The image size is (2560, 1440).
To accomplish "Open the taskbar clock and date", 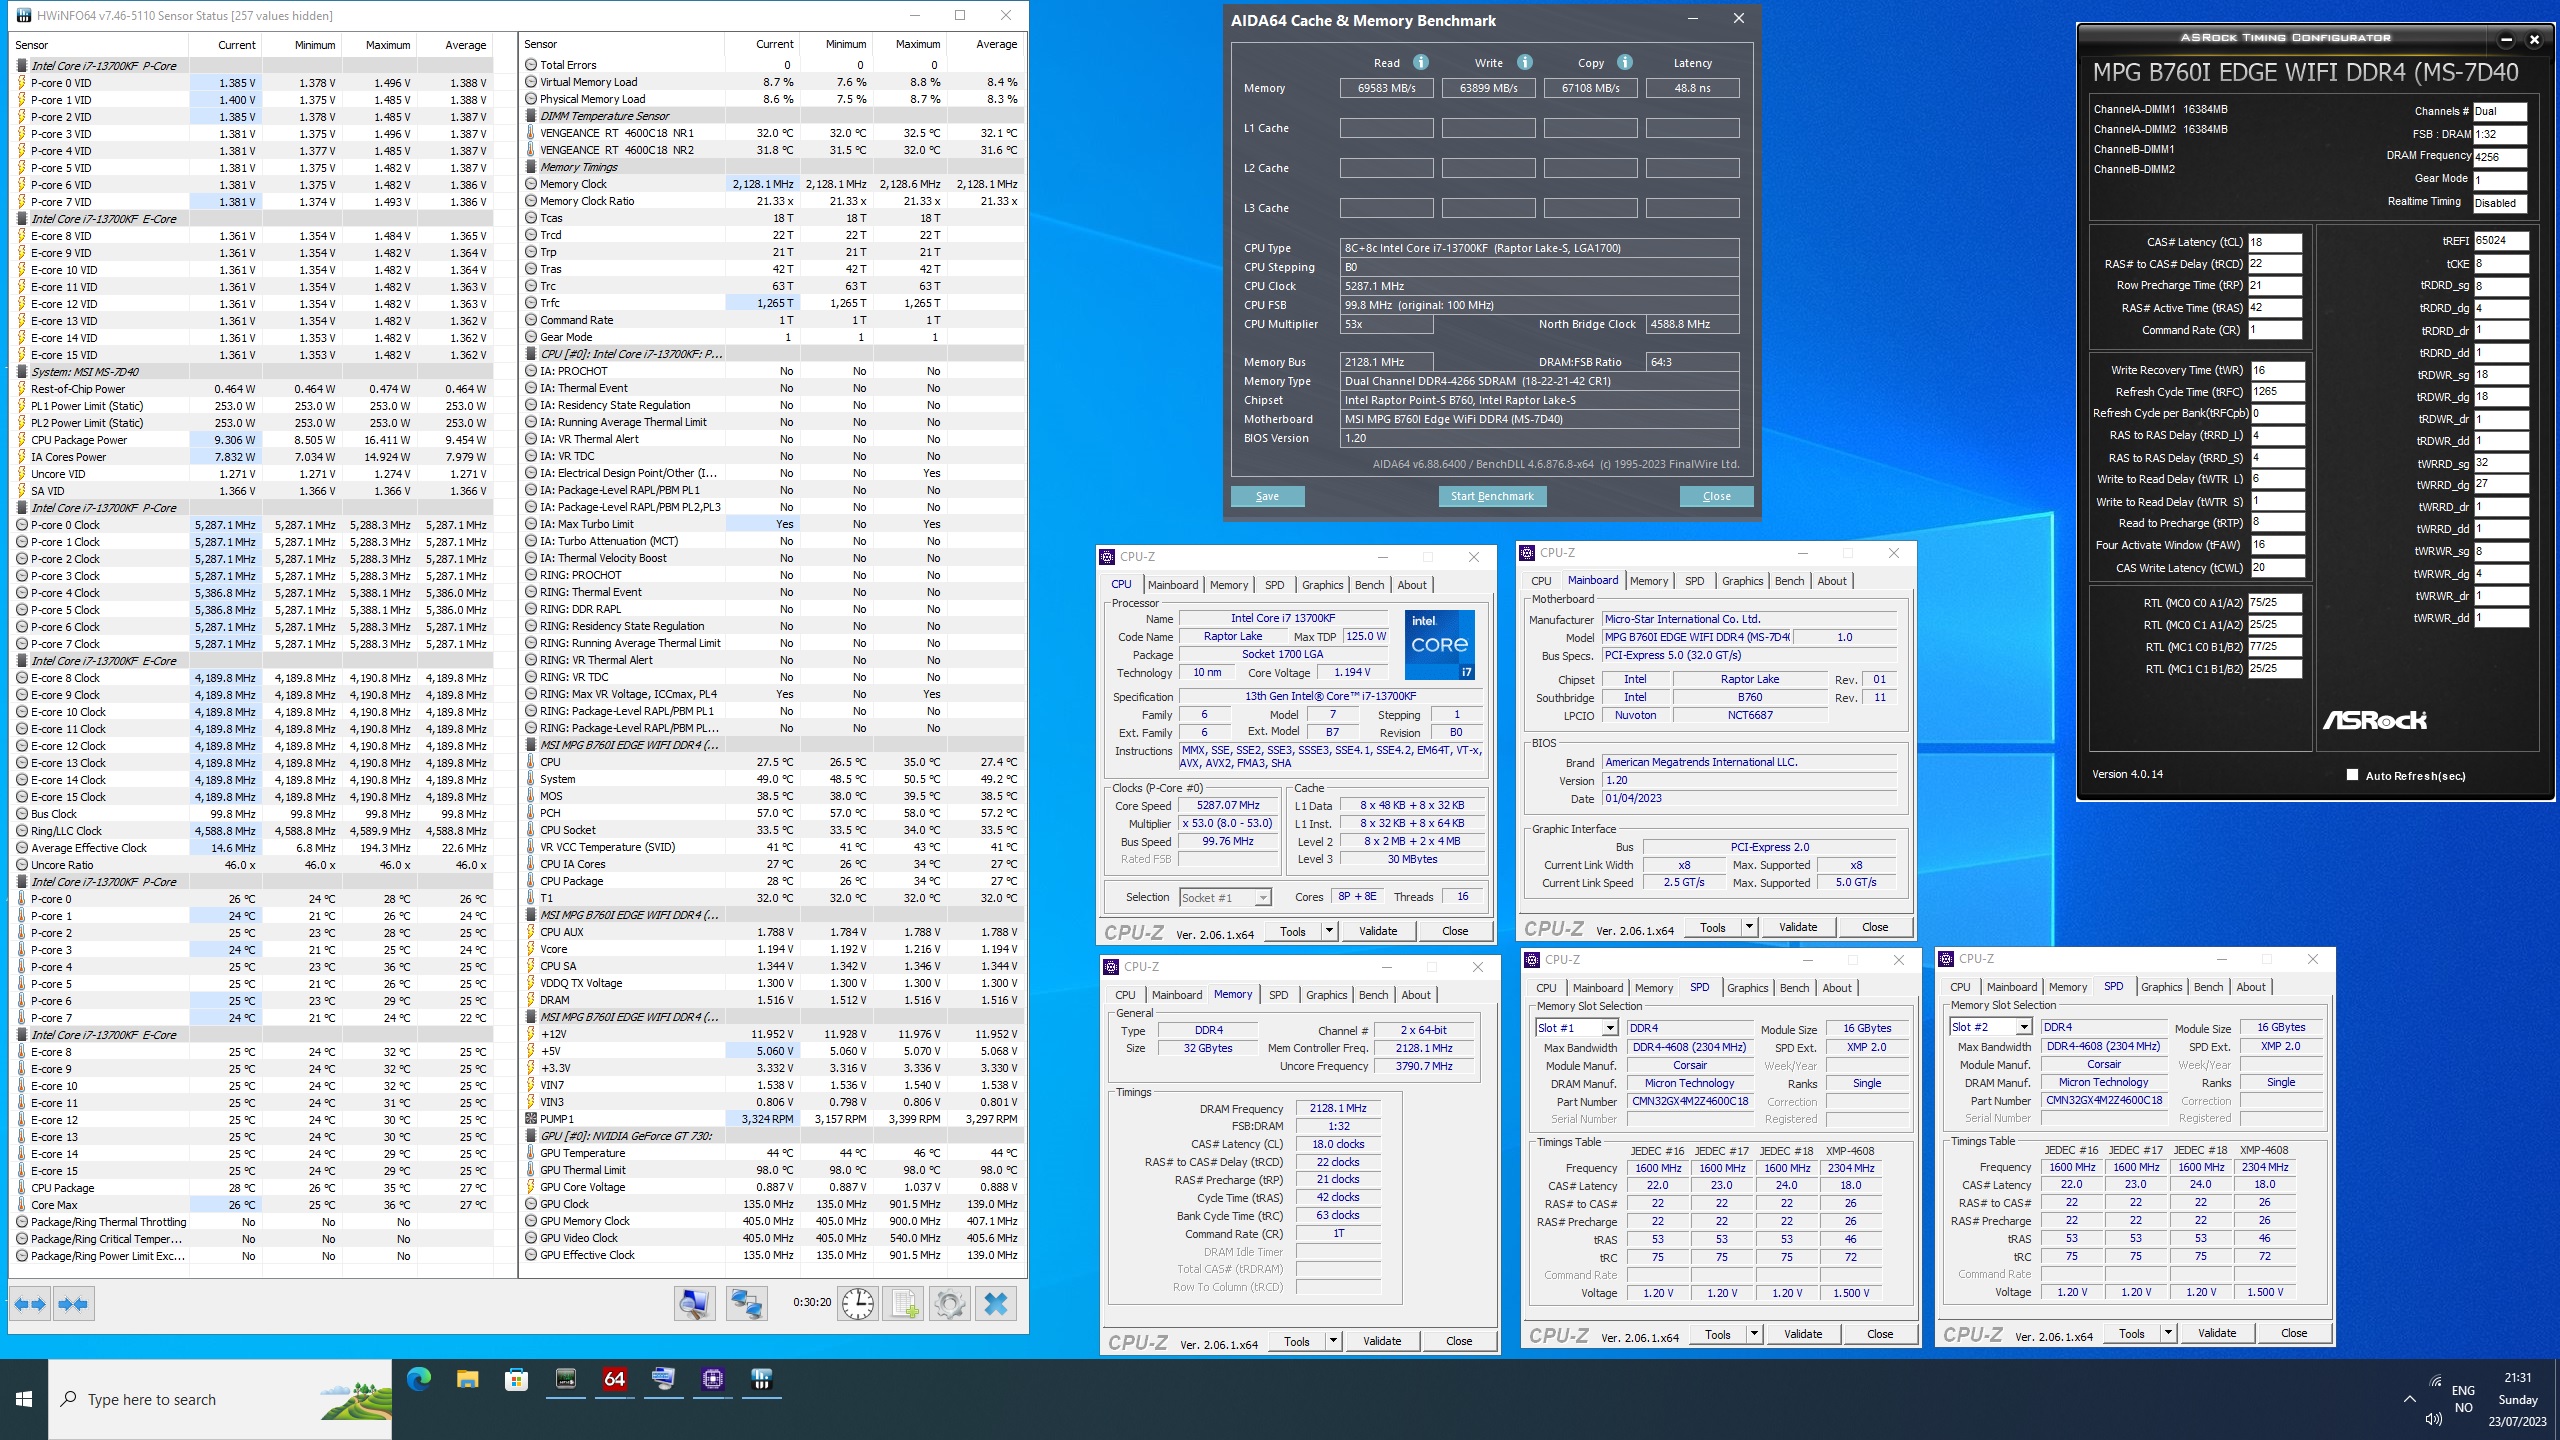I will (2518, 1399).
